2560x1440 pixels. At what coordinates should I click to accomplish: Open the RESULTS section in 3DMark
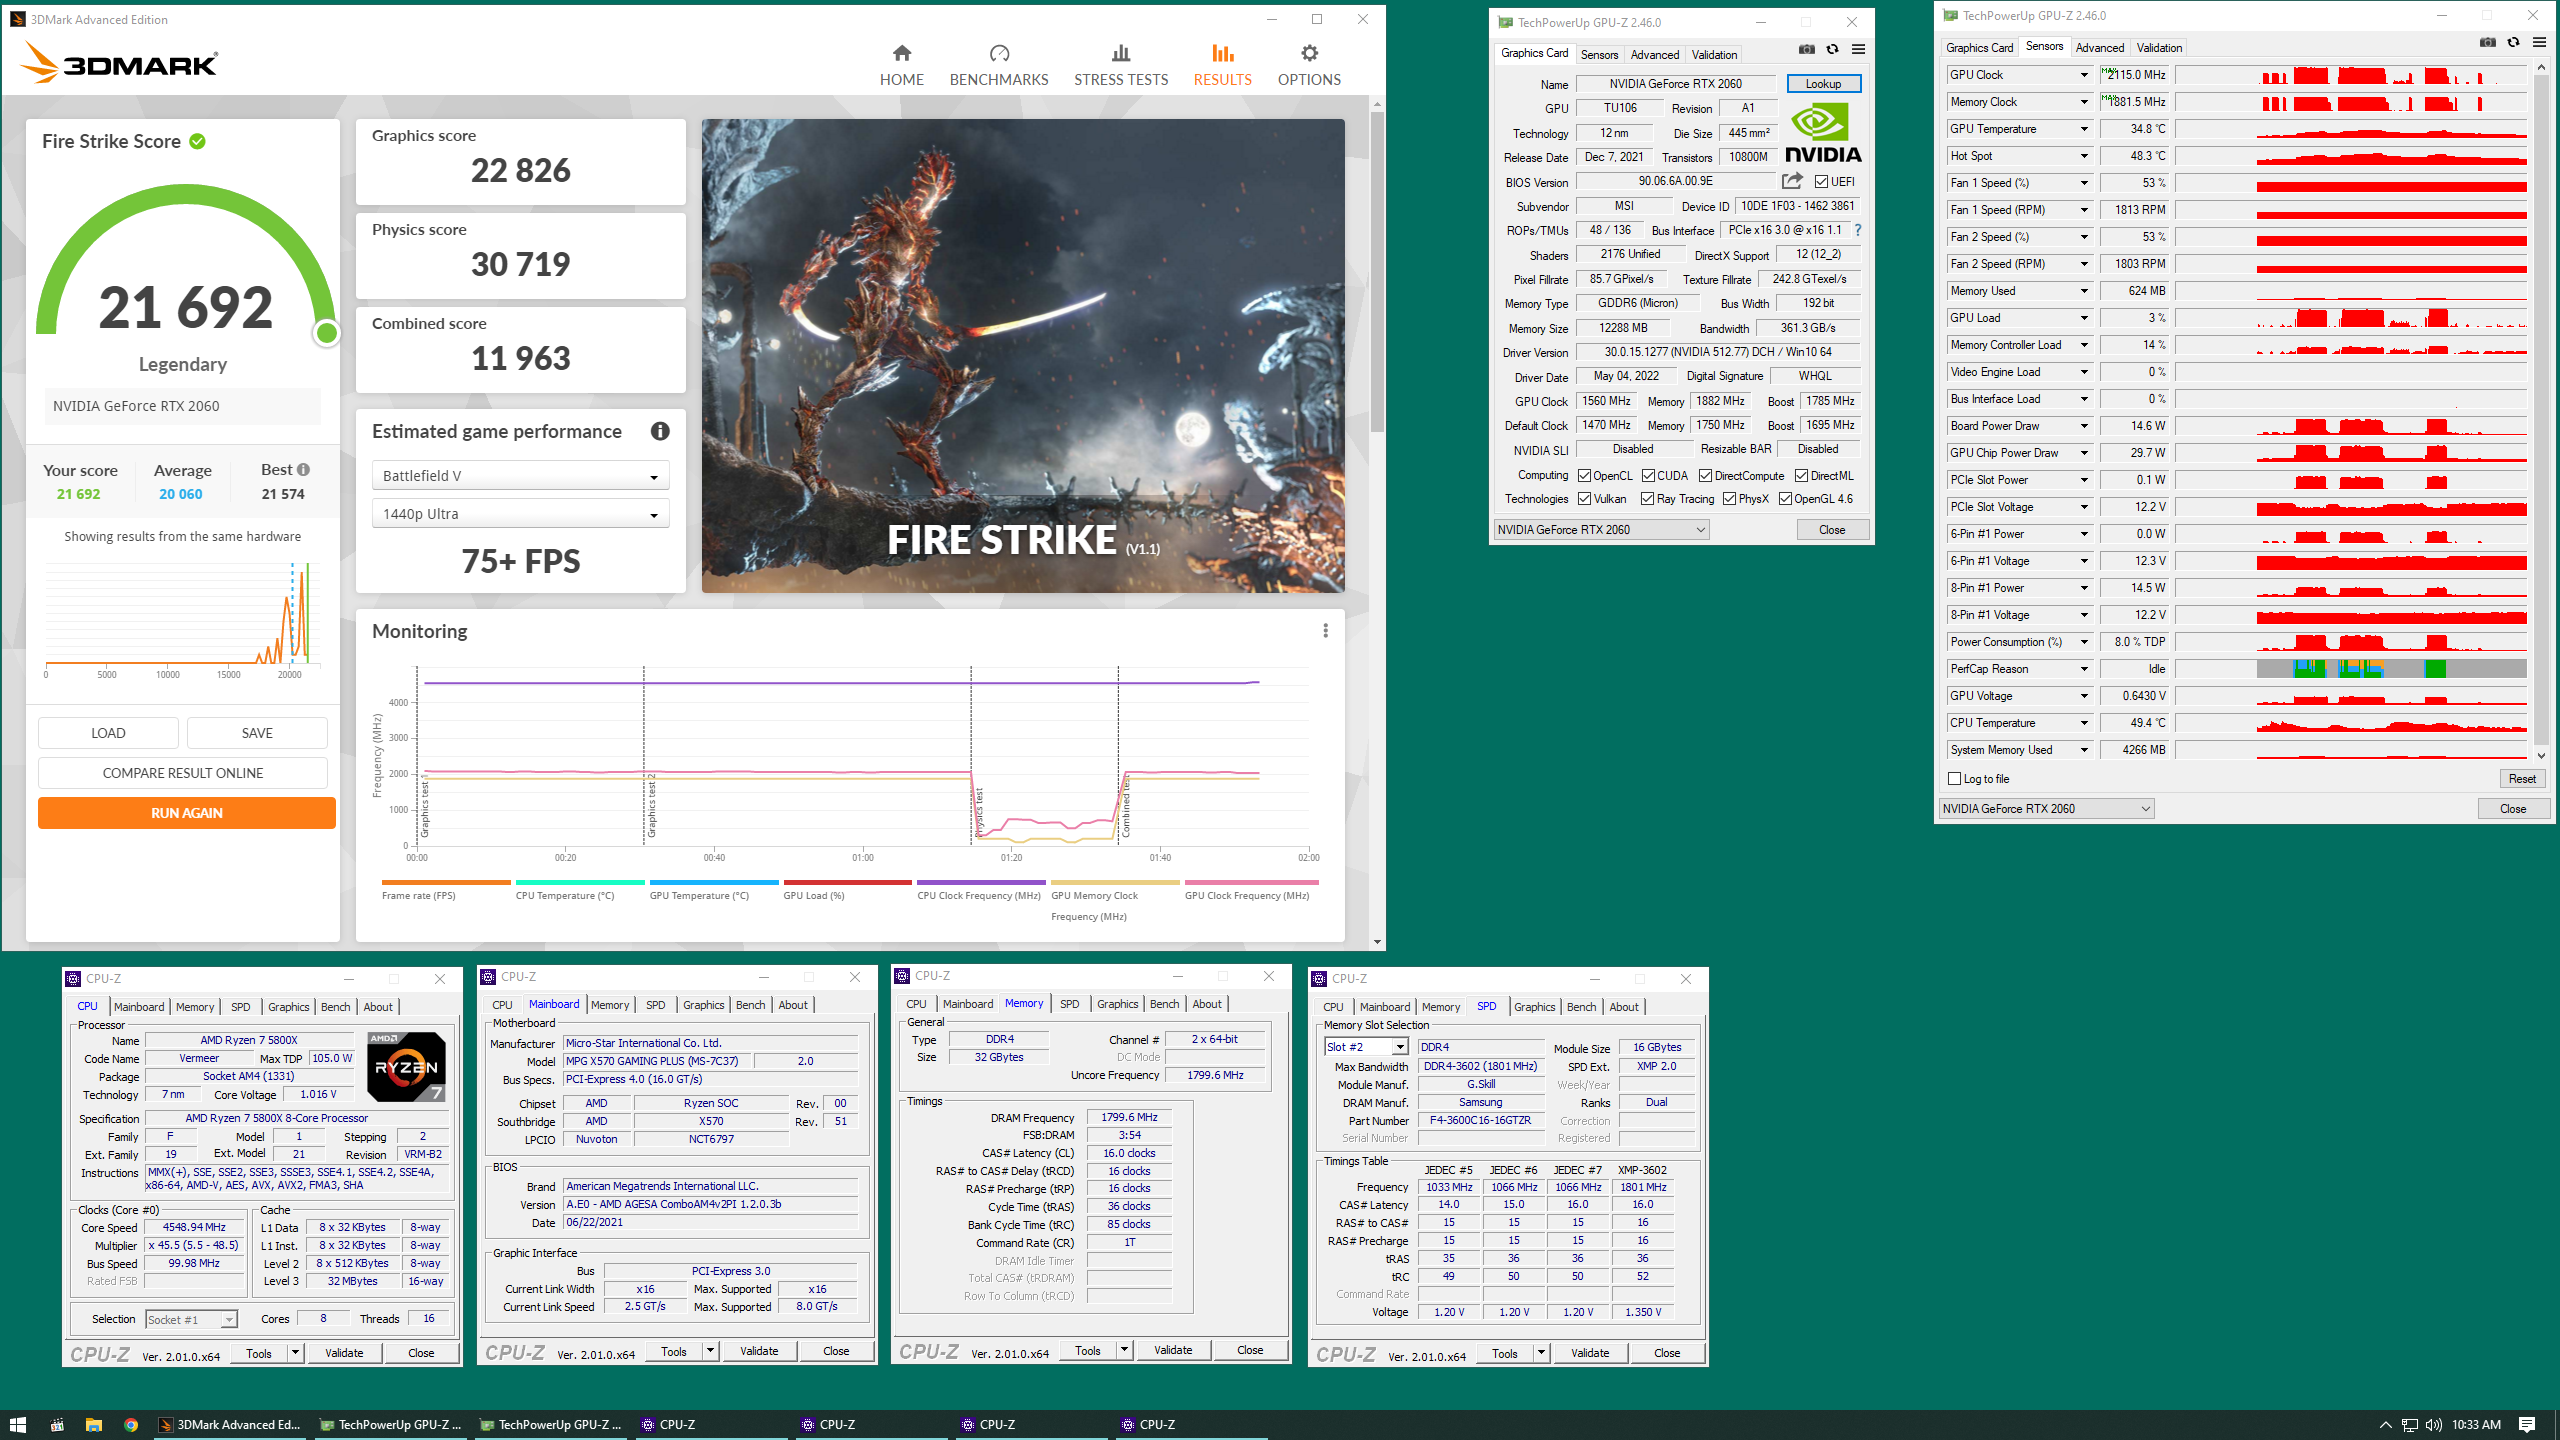[1222, 66]
